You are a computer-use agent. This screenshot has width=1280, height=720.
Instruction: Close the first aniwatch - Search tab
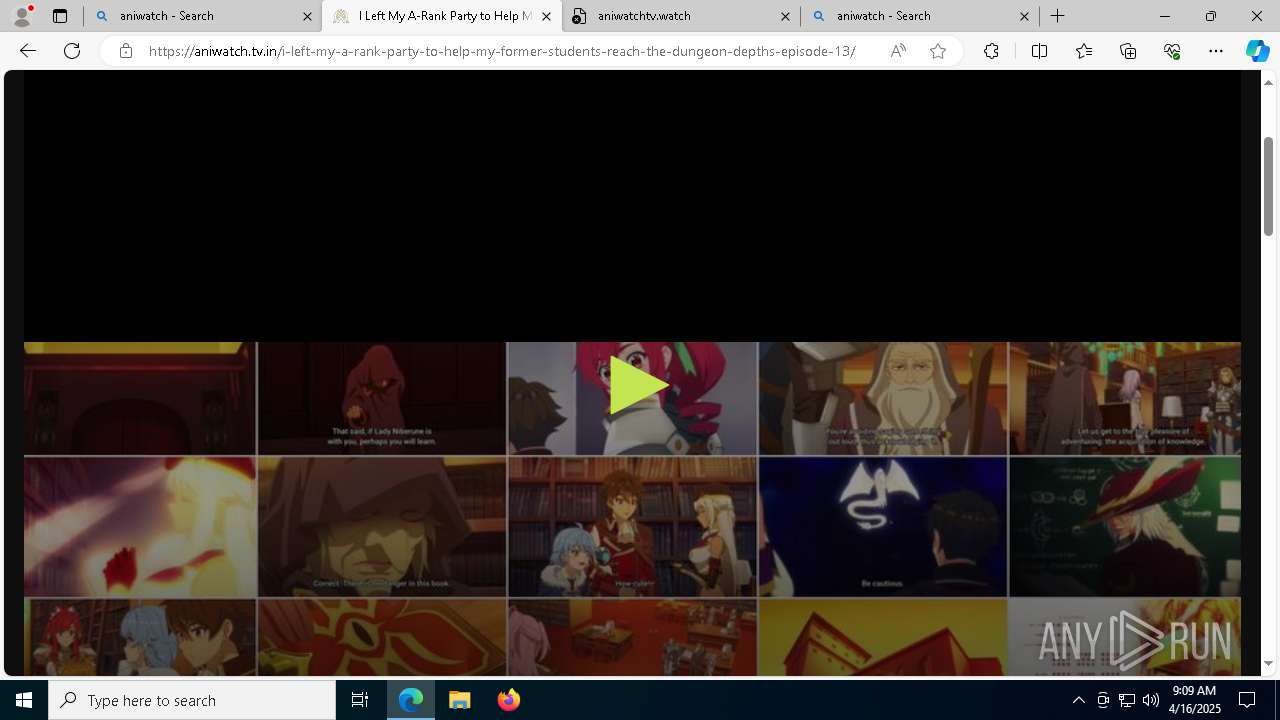click(307, 16)
